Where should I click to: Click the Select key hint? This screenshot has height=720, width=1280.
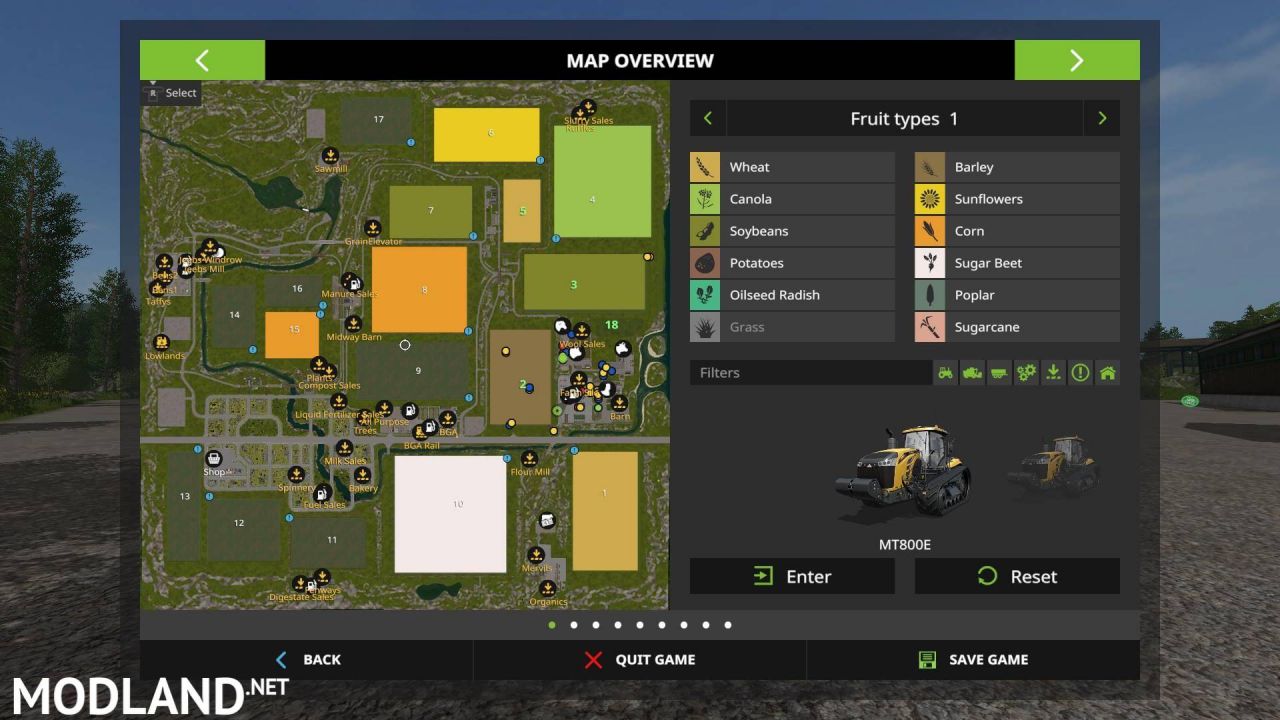pyautogui.click(x=172, y=93)
